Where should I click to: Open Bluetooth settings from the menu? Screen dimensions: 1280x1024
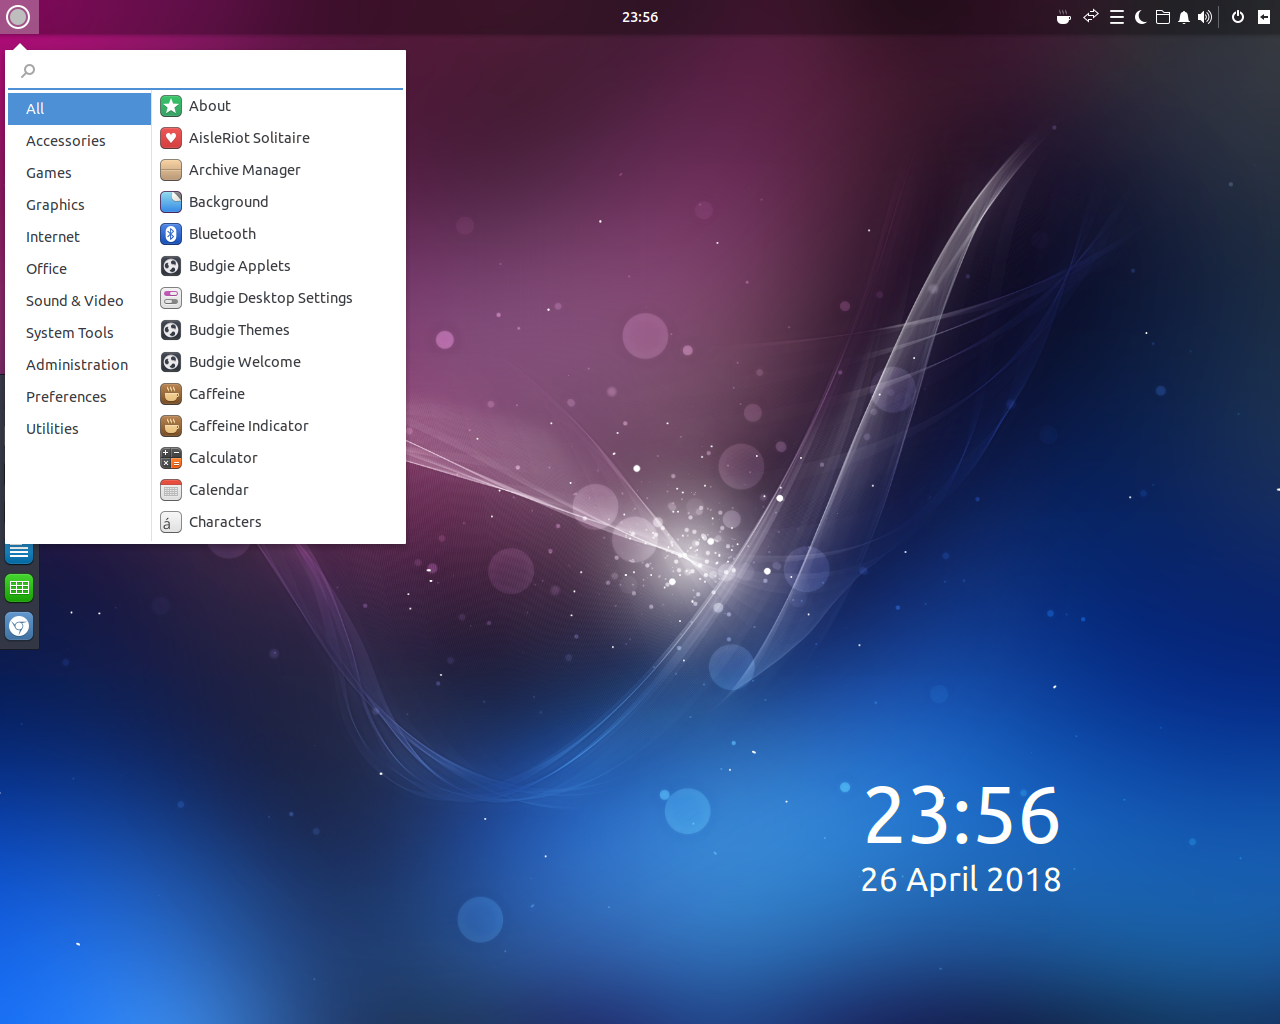tap(279, 234)
